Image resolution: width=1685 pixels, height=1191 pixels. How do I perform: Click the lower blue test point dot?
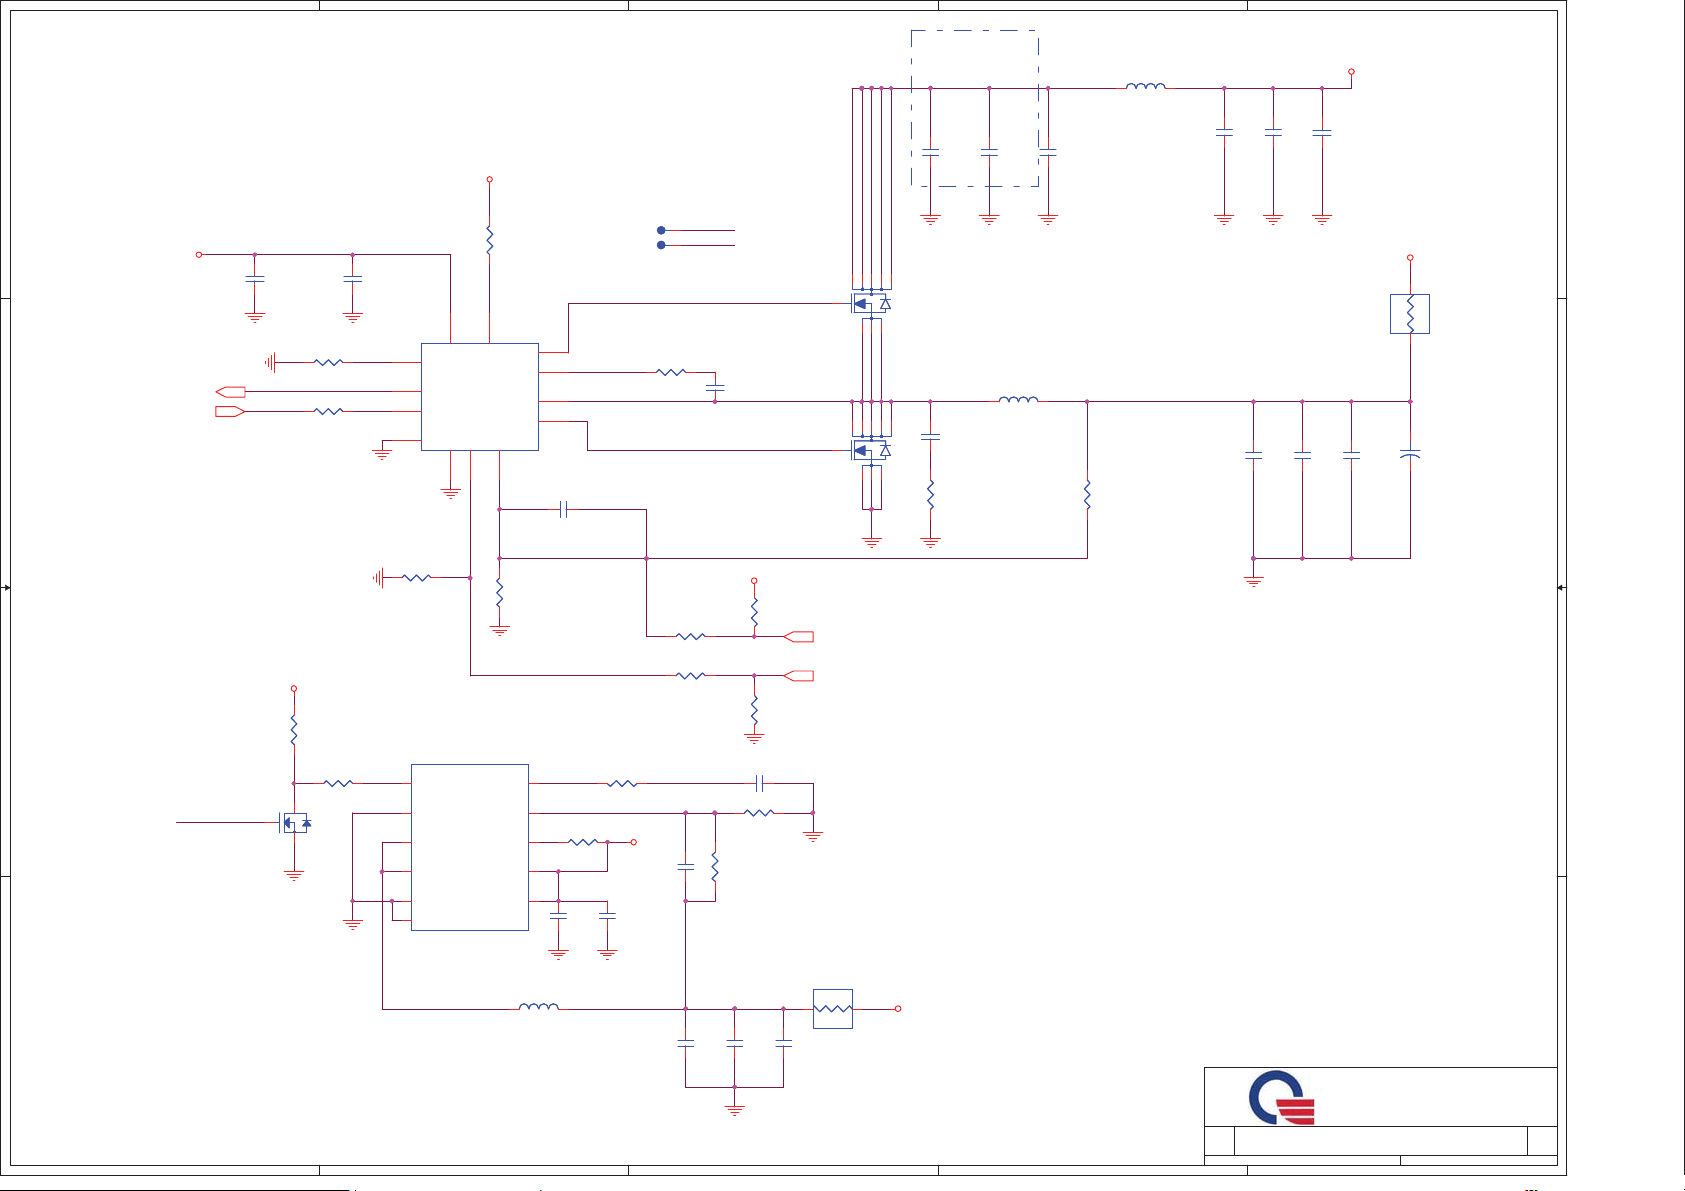click(x=661, y=245)
